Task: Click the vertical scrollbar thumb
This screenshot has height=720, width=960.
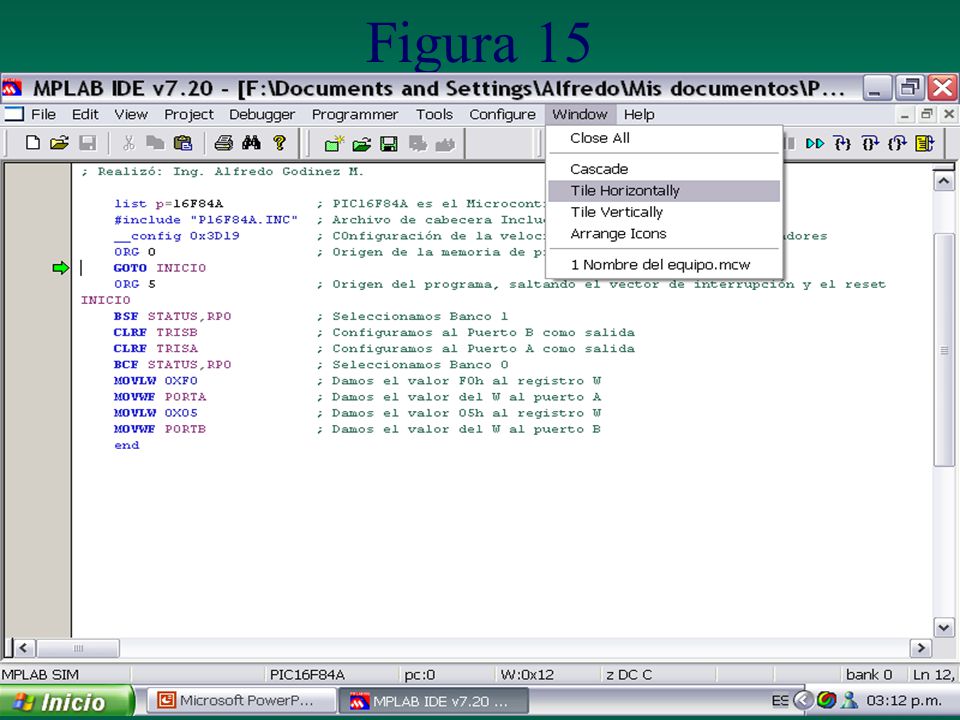Action: 943,350
